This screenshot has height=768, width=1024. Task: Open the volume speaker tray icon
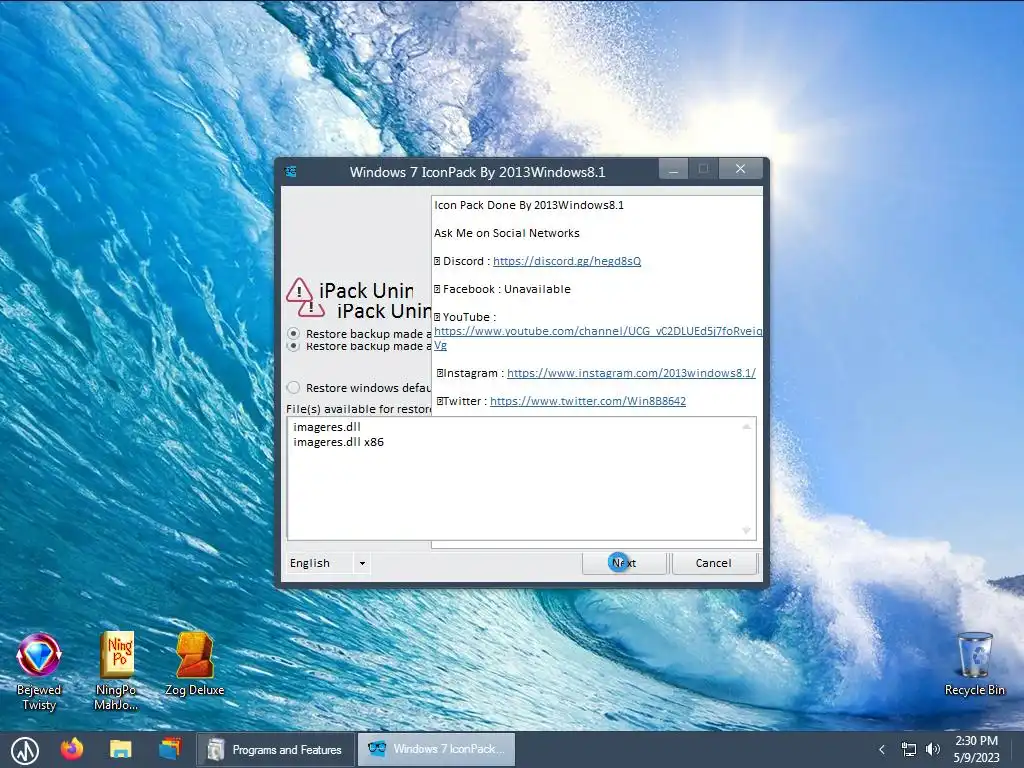[933, 750]
